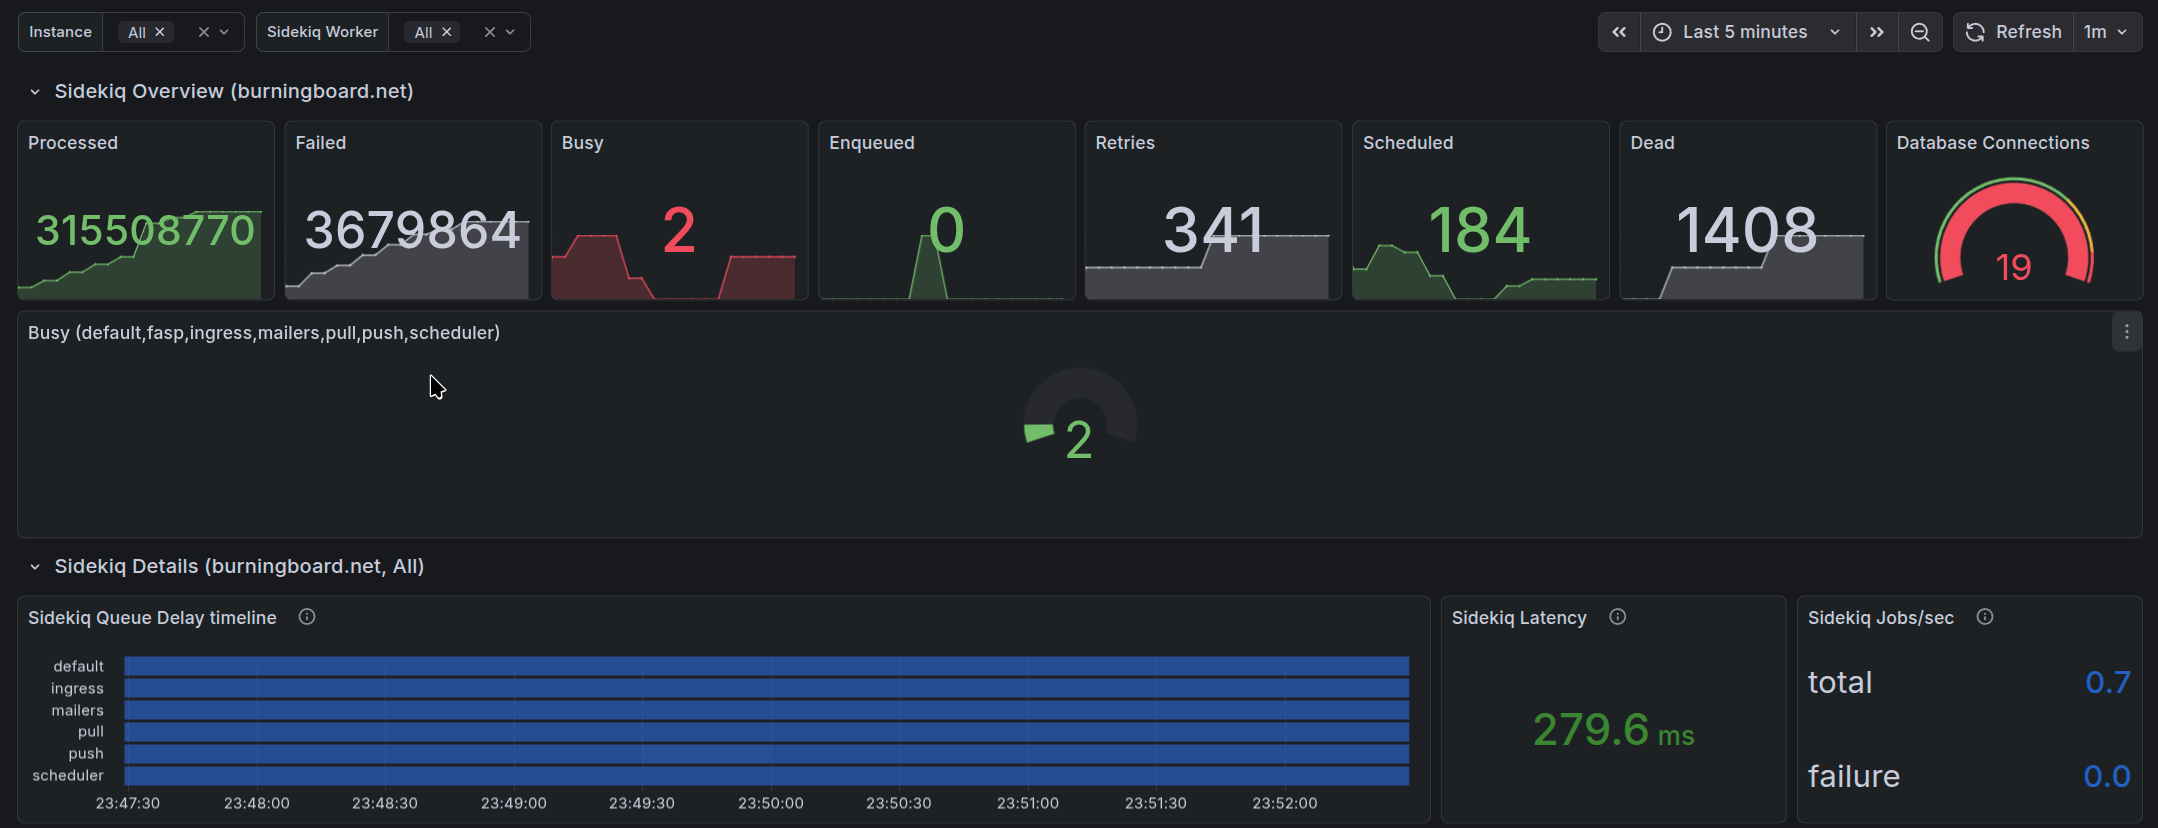Remove the All tag from Sidekiq Worker filter
This screenshot has width=2158, height=828.
(447, 32)
